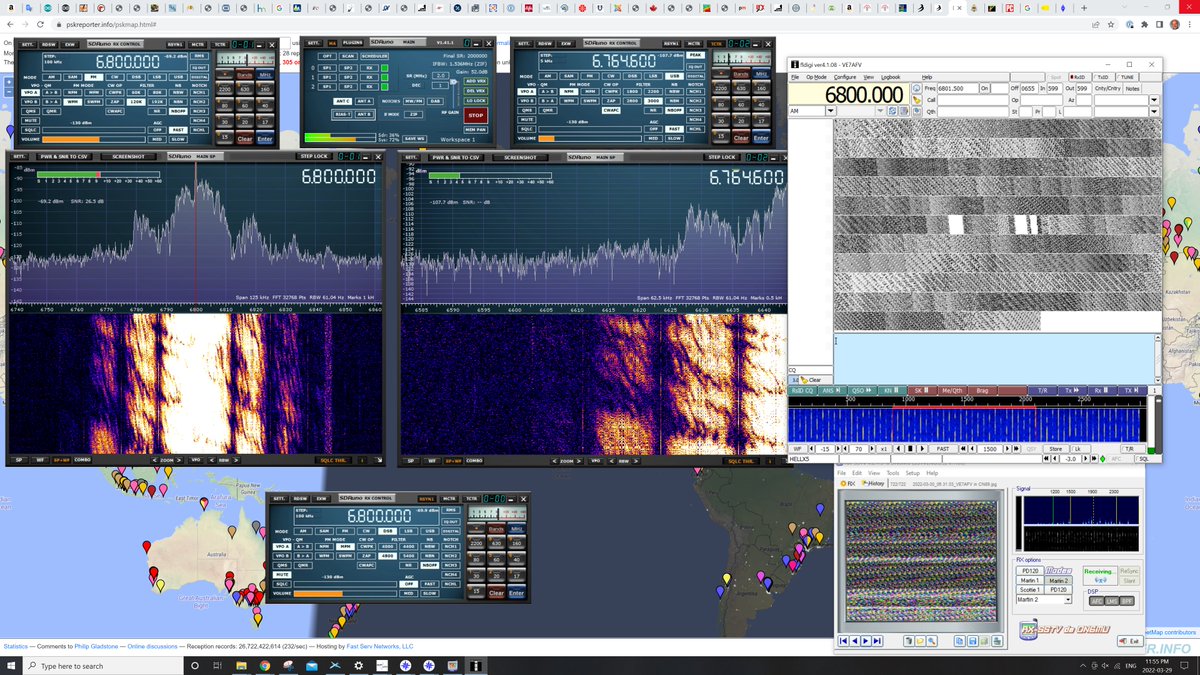Save image with RX-SSTV floppy icon
Viewport: 1200px width, 675px height.
coord(973,641)
